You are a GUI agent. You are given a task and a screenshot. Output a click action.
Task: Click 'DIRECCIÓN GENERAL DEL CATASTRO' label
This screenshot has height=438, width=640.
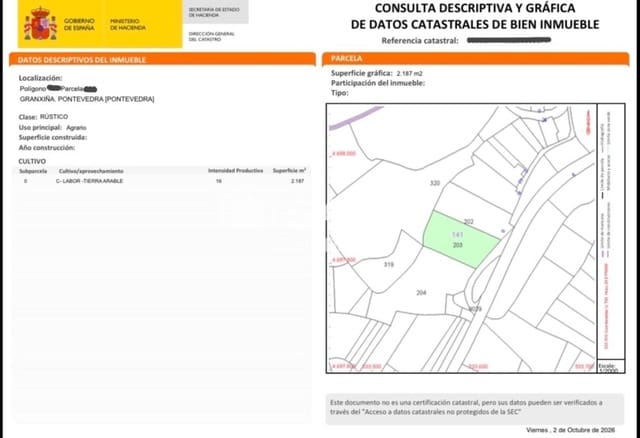(x=211, y=36)
